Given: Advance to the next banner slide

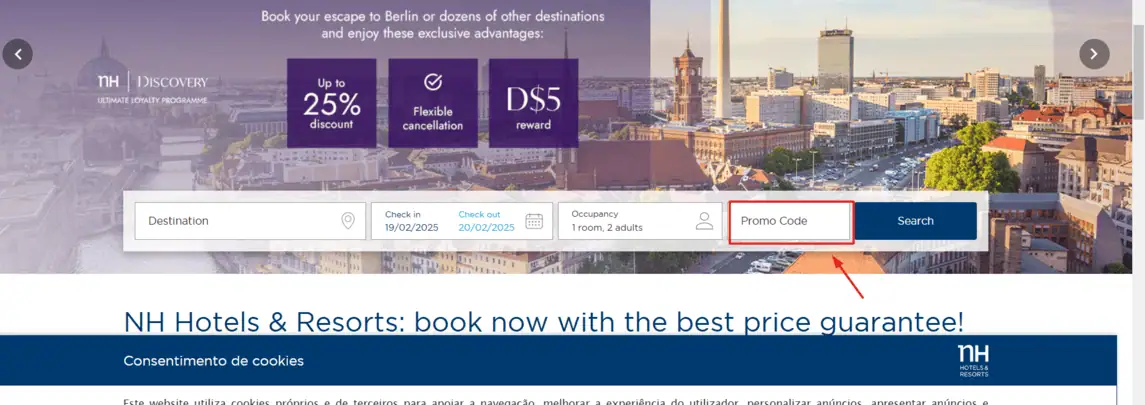Looking at the screenshot, I should pyautogui.click(x=1094, y=54).
